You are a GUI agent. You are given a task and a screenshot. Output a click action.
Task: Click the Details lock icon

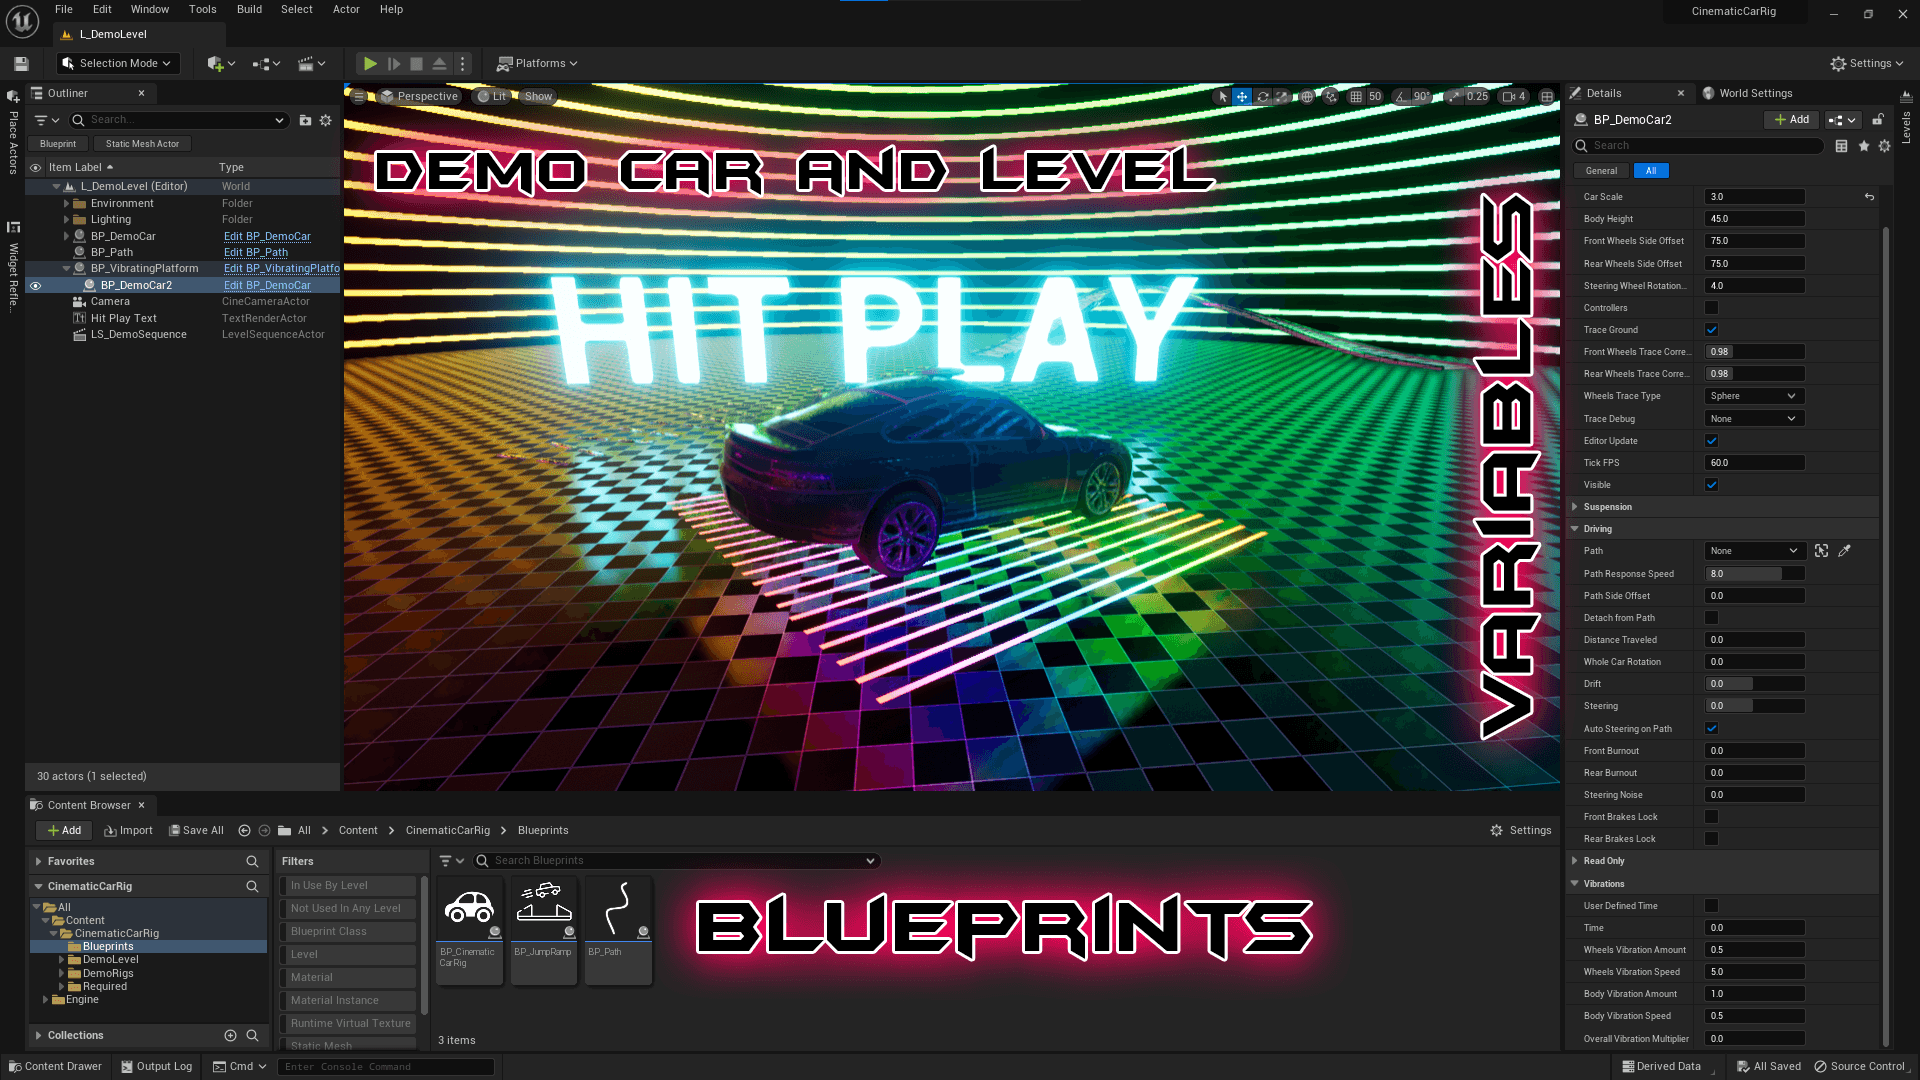pos(1878,120)
